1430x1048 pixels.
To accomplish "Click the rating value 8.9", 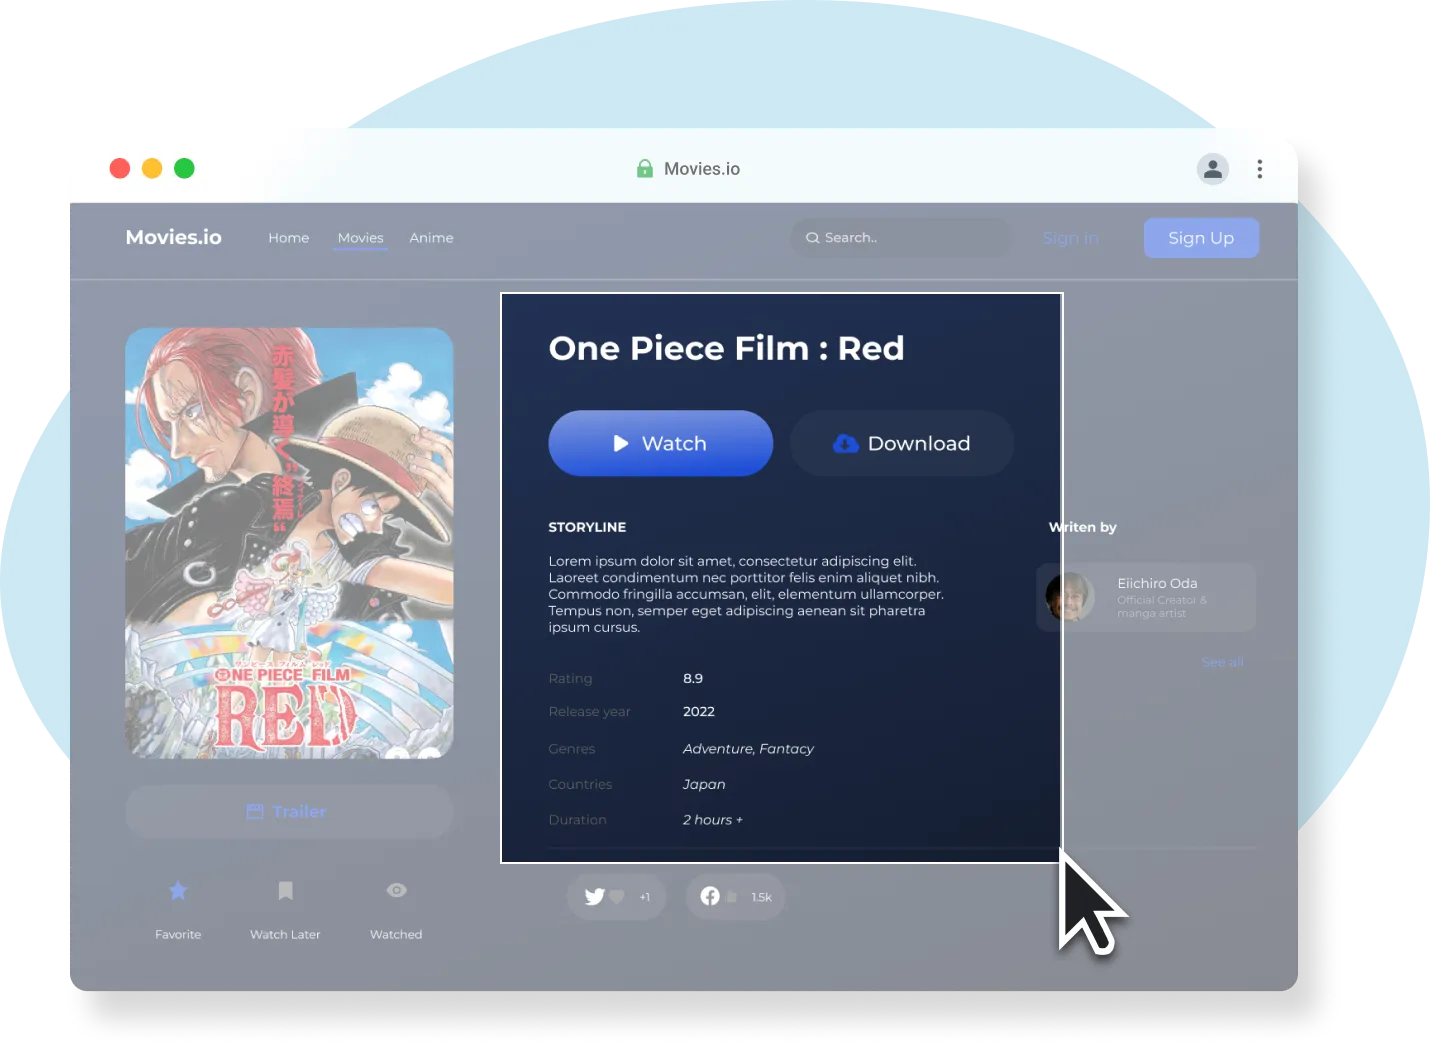I will [693, 678].
